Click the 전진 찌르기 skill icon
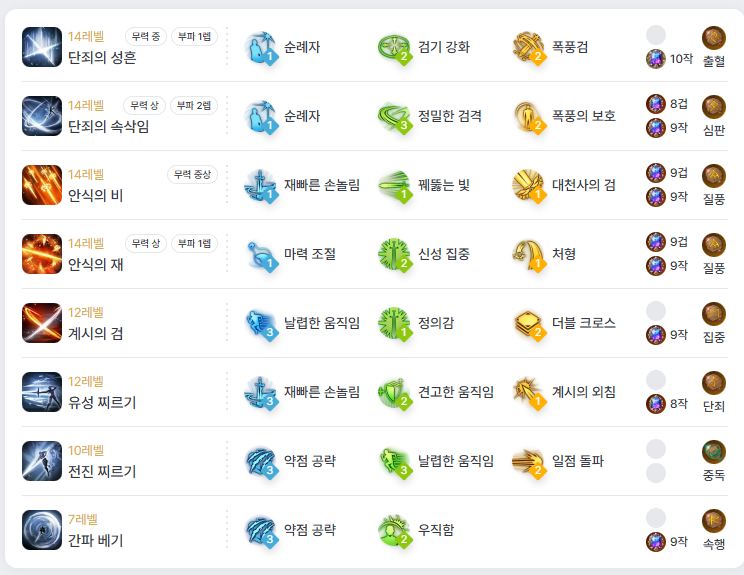Viewport: 744px width, 575px height. (x=42, y=461)
